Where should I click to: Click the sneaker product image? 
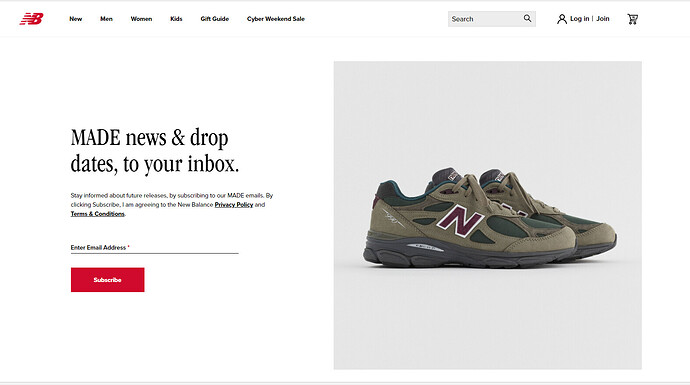pos(488,215)
